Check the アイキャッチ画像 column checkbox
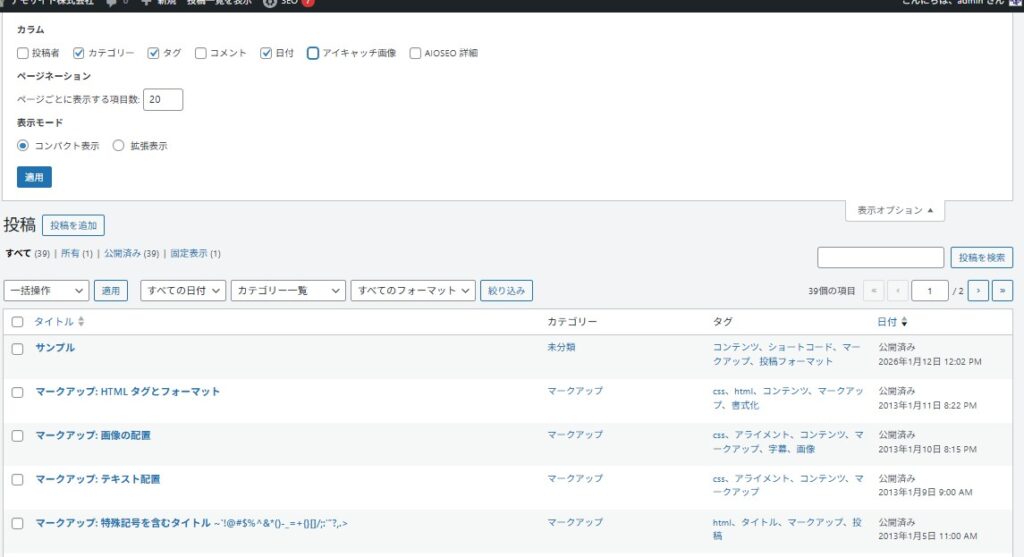 (314, 53)
